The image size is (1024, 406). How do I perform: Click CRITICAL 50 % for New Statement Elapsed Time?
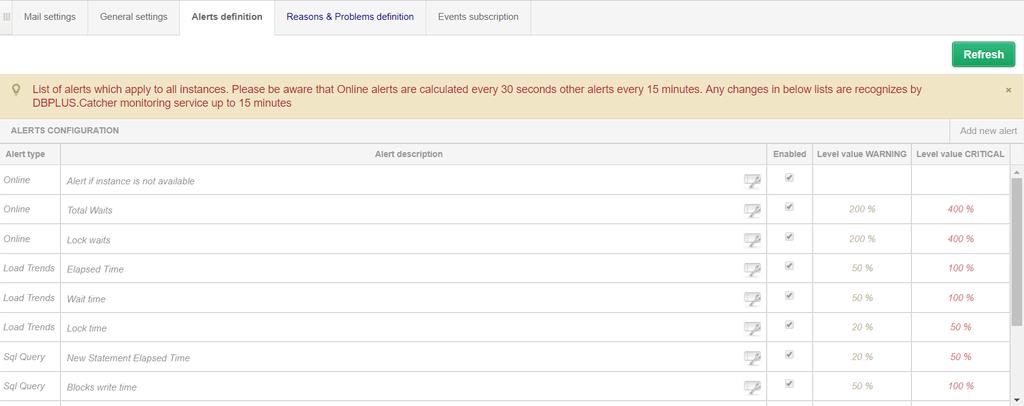[x=961, y=356]
